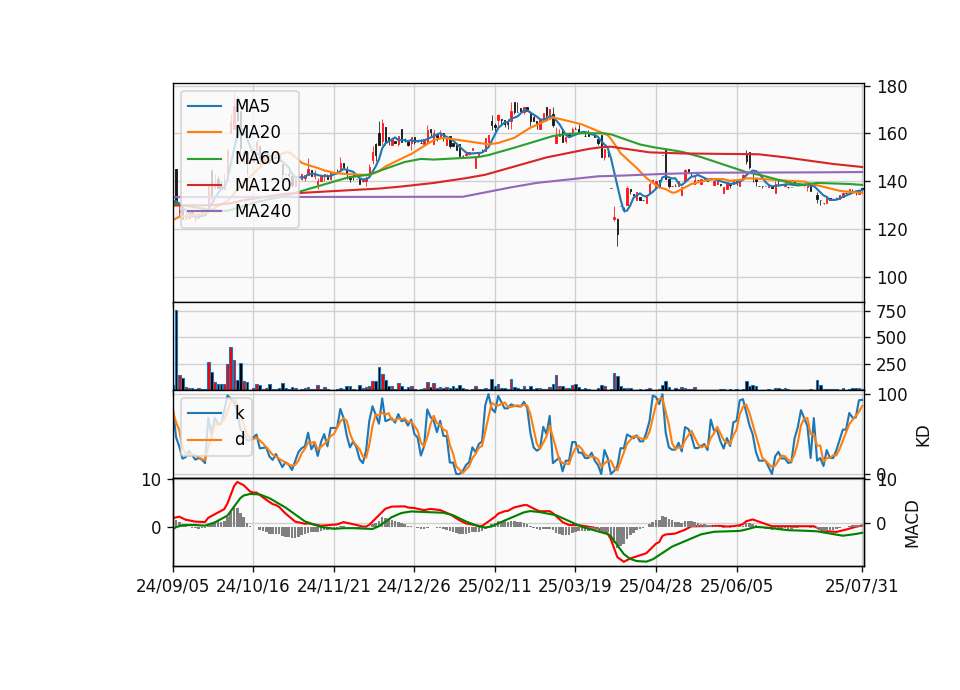Screen dimensions: 960x690
Task: Click the MA240 legend label
Action: (x=263, y=211)
